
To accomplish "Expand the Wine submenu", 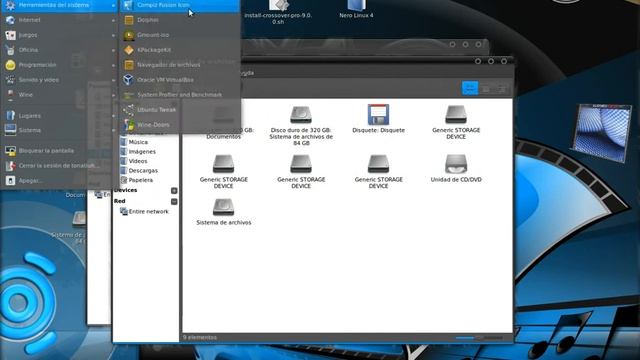I will pyautogui.click(x=60, y=95).
